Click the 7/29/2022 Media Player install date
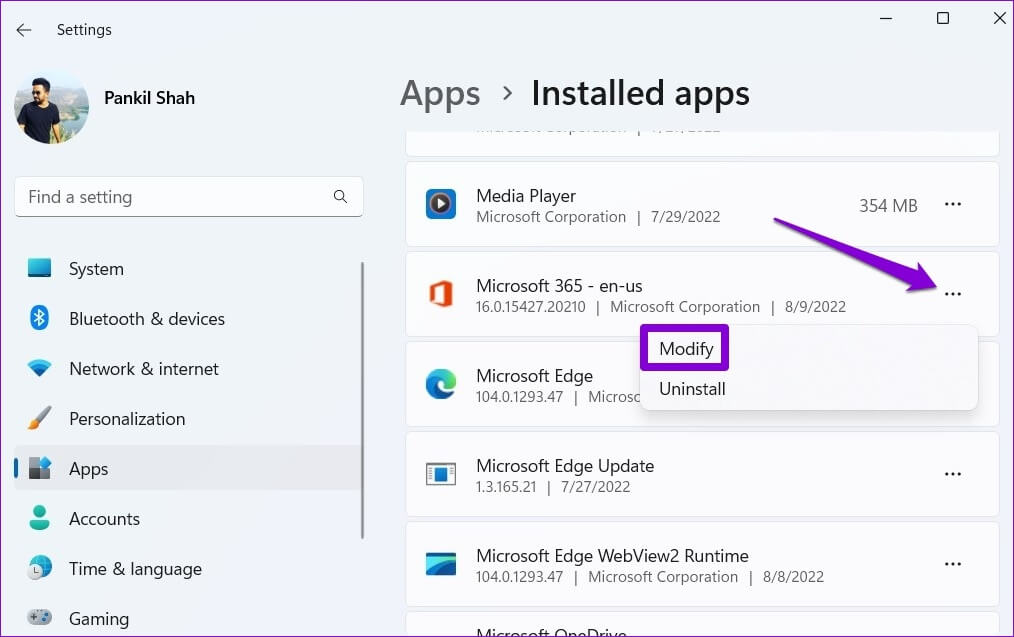 (x=685, y=217)
